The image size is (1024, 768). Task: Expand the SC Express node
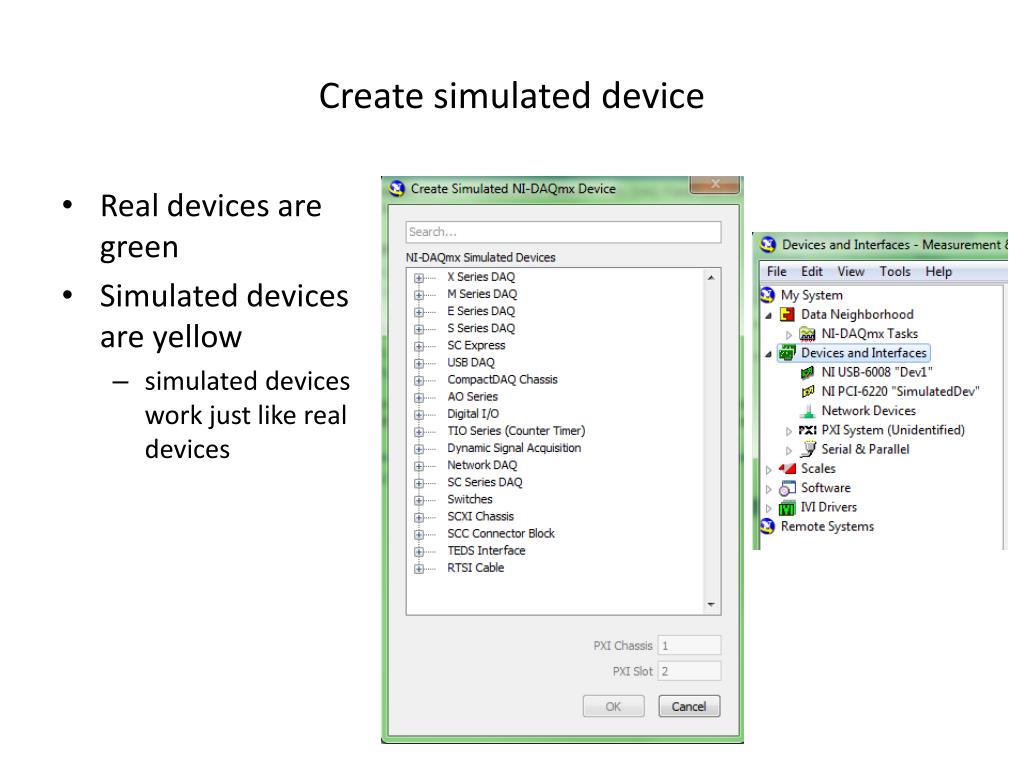(x=419, y=346)
